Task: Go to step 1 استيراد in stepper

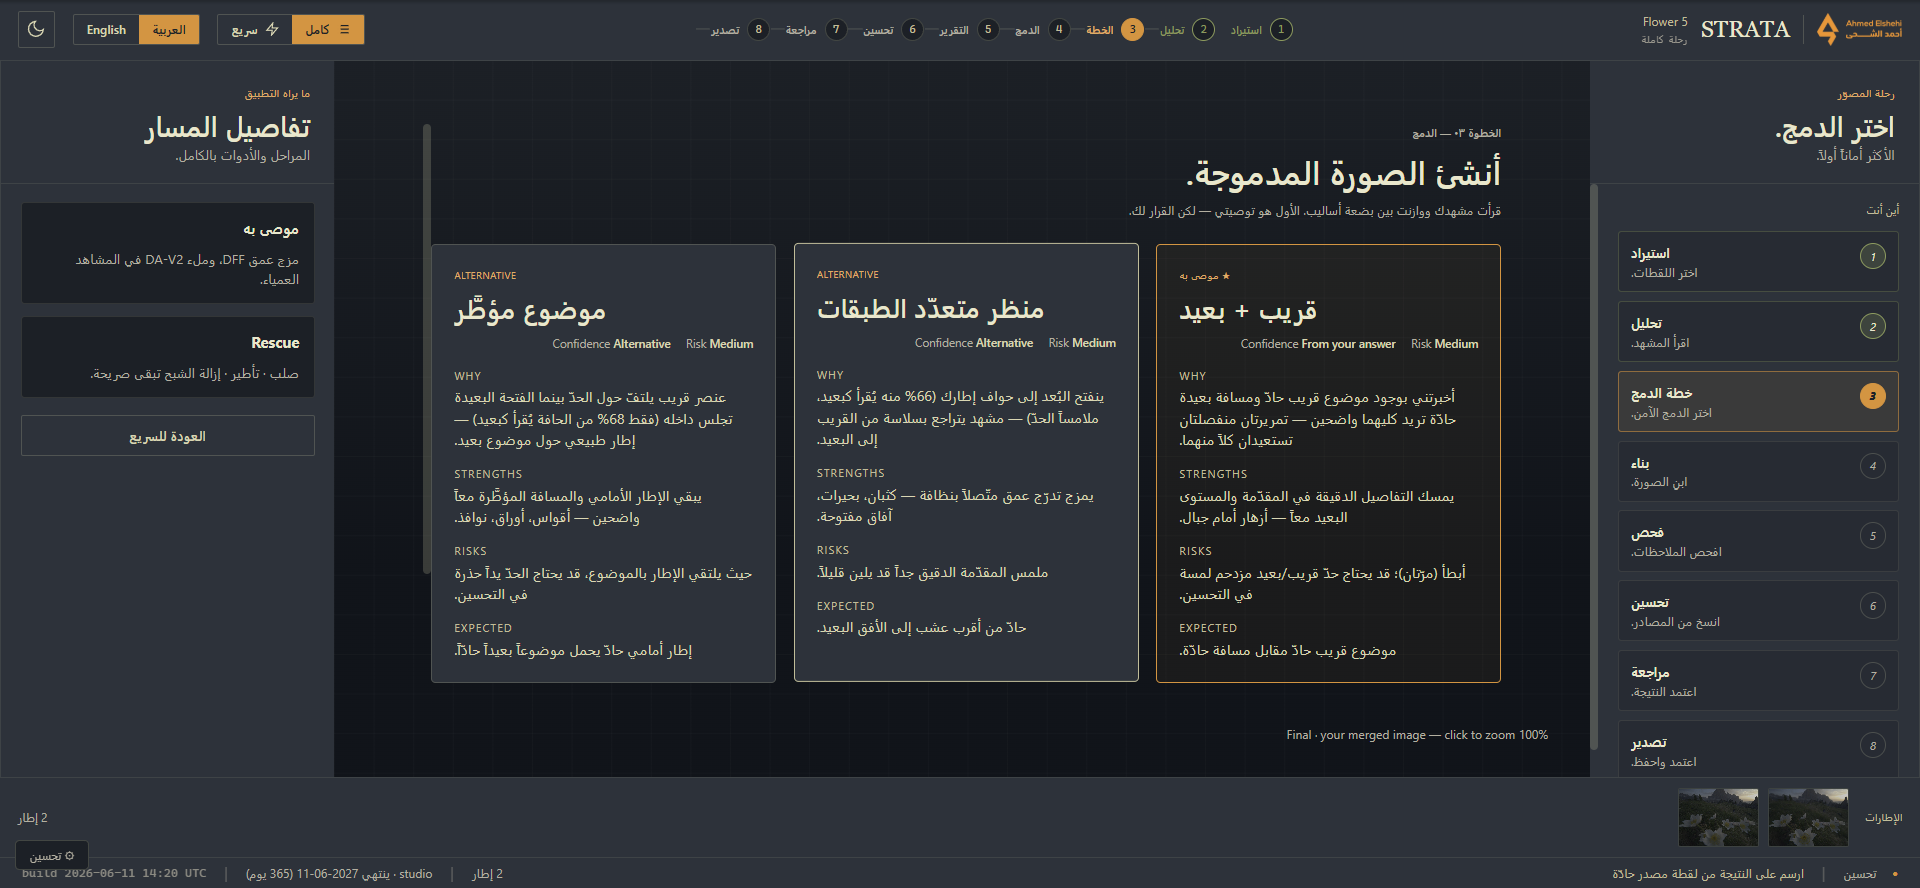Action: (1261, 29)
